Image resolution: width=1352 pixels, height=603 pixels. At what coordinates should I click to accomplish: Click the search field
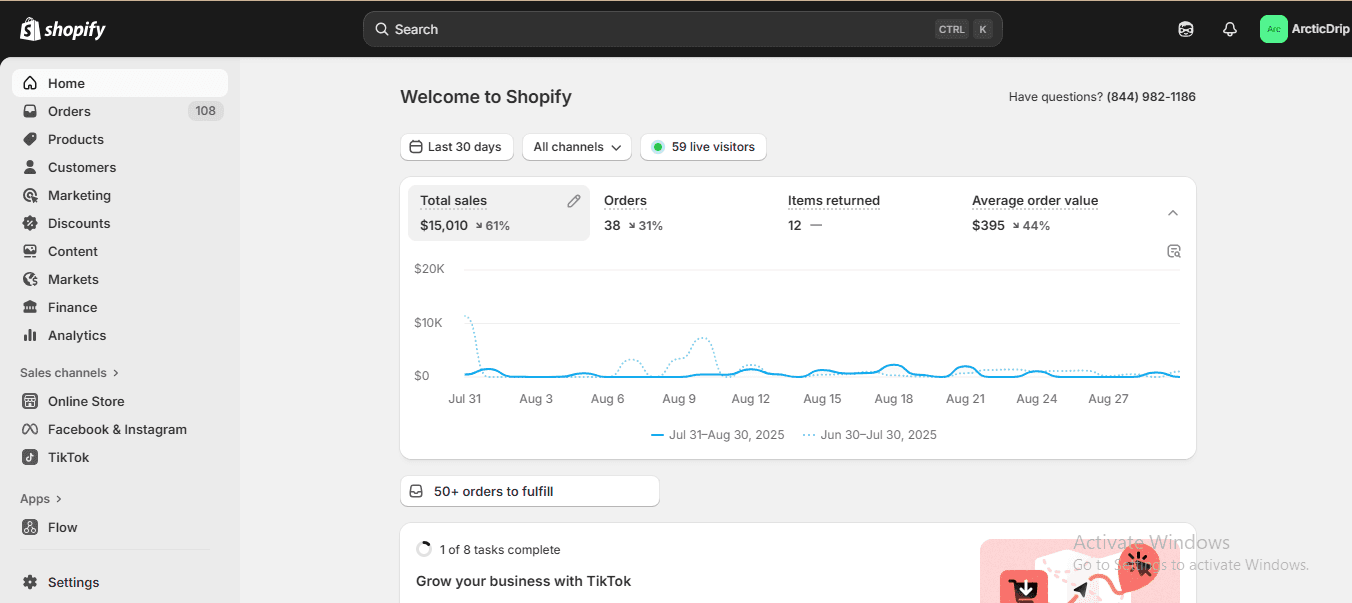683,29
